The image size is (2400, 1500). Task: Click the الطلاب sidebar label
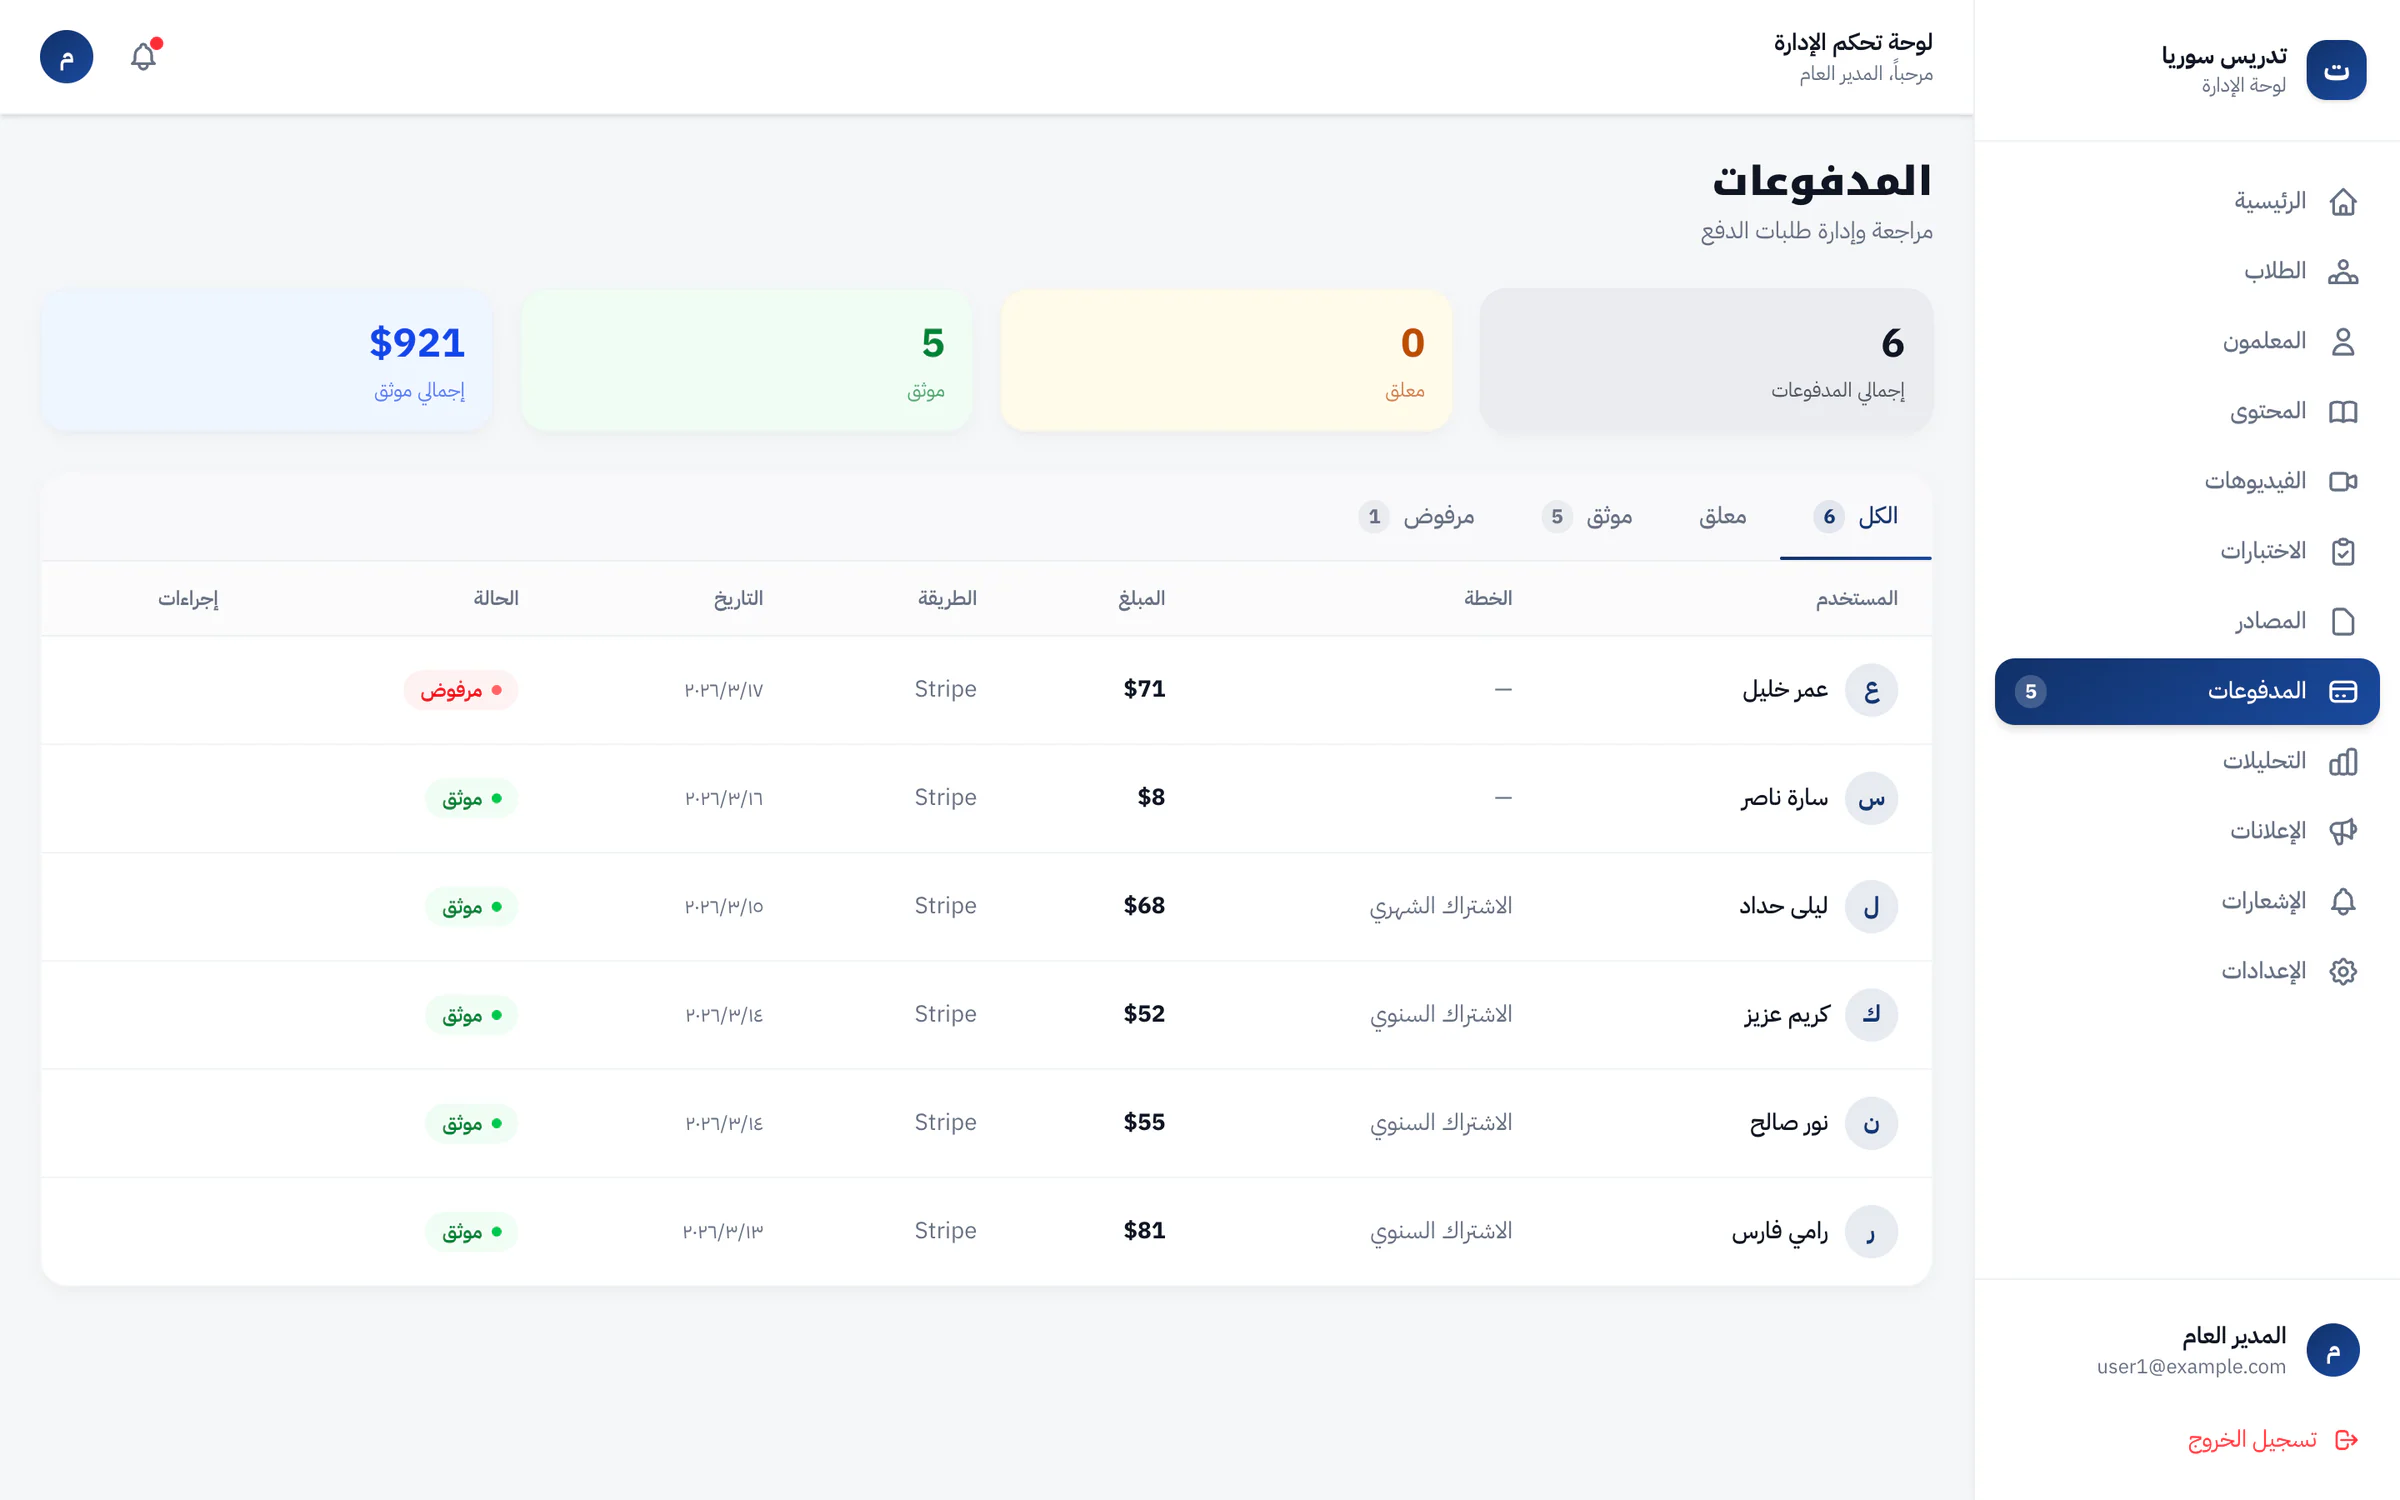[x=2275, y=272]
